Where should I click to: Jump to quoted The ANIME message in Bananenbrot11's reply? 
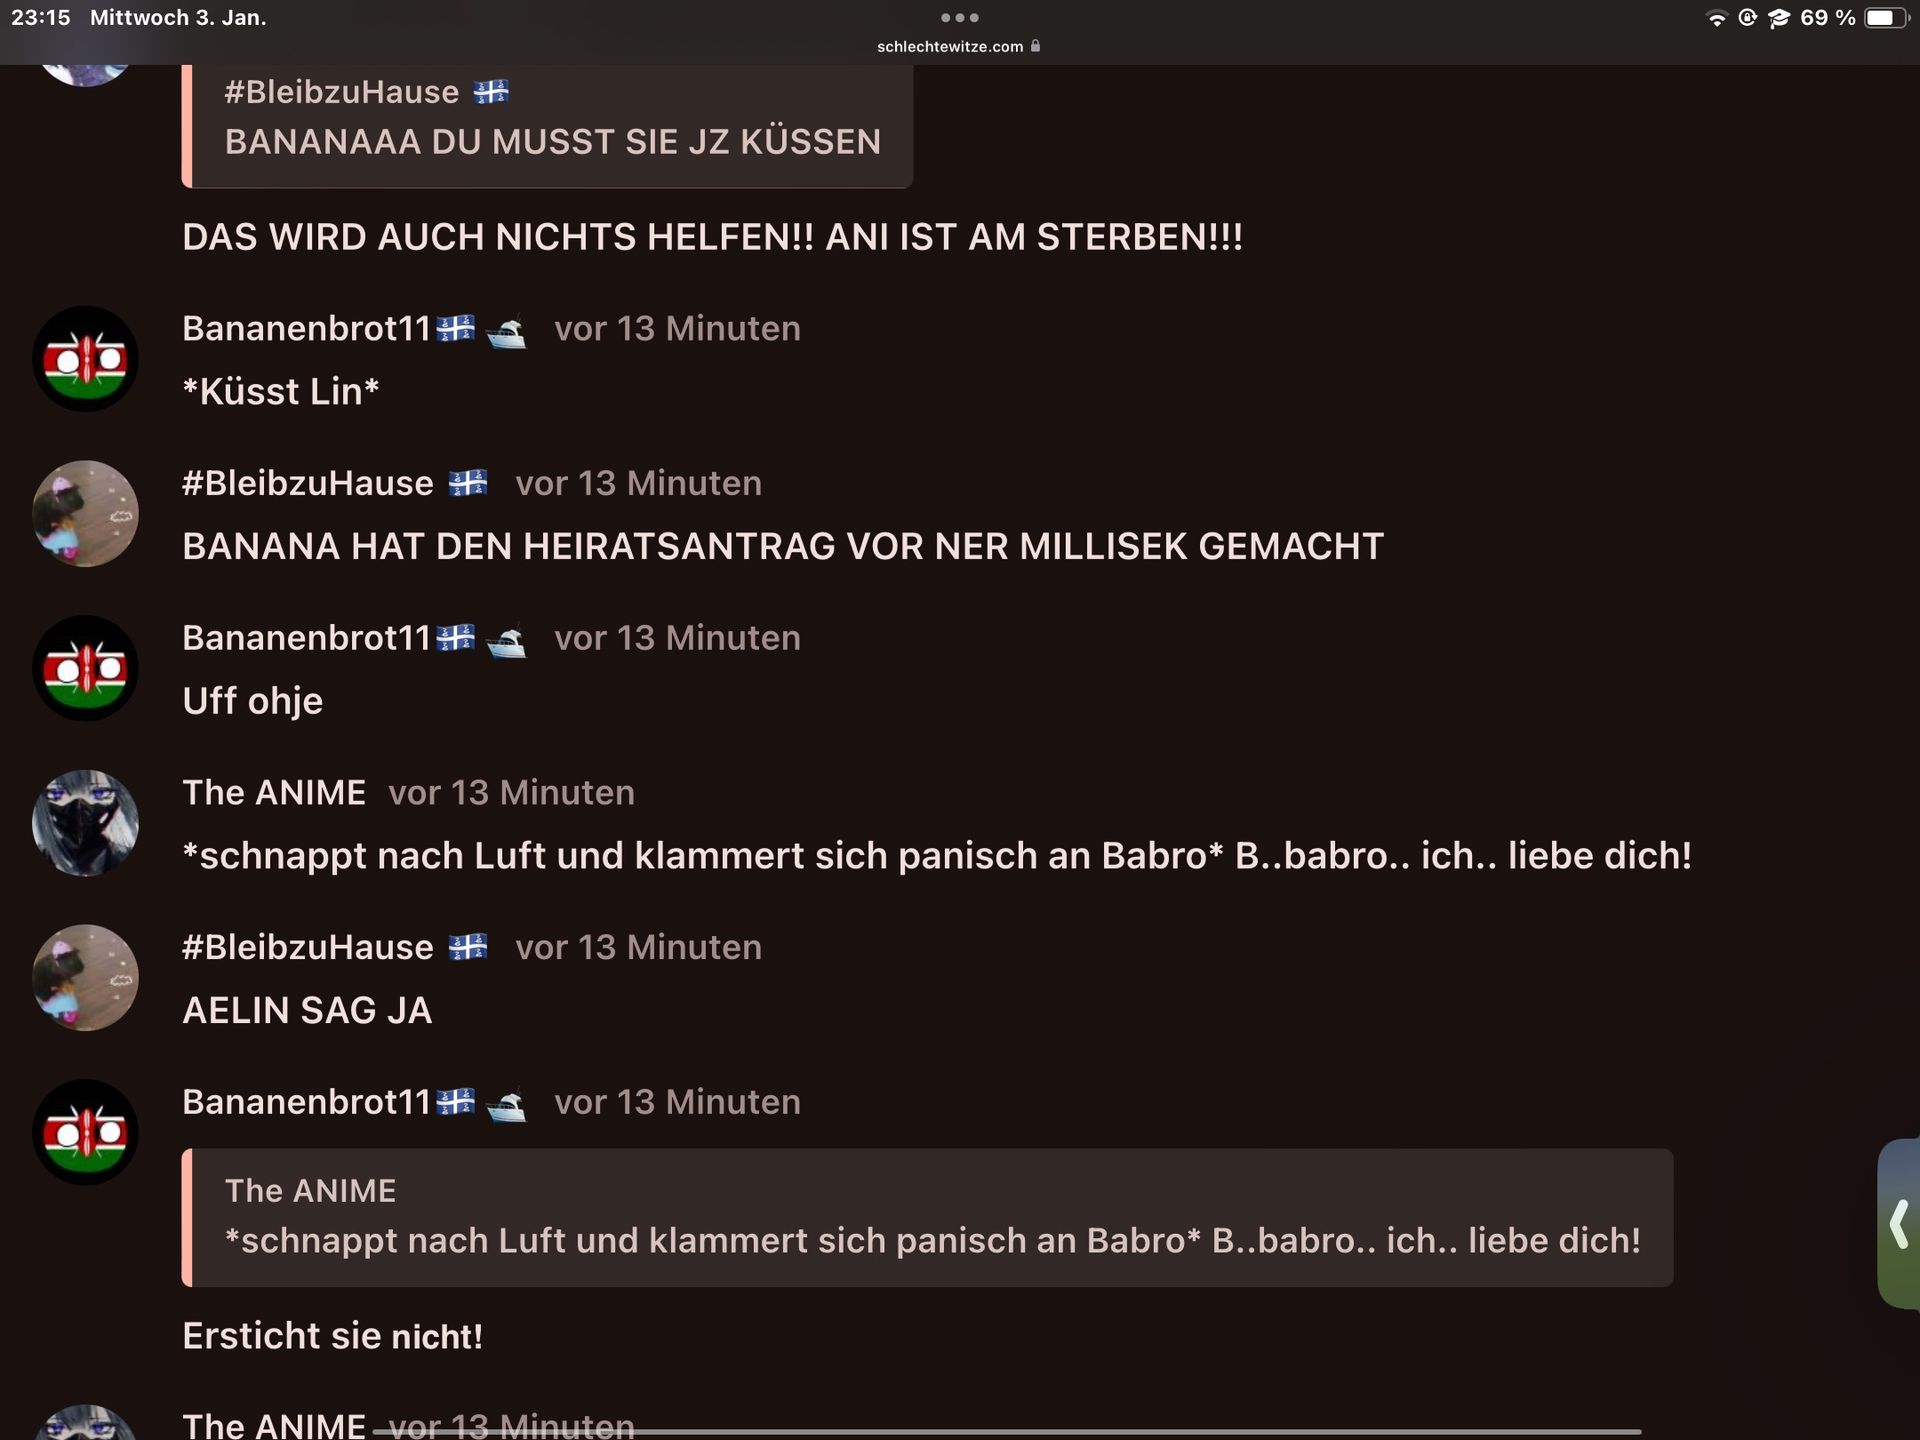(927, 1217)
